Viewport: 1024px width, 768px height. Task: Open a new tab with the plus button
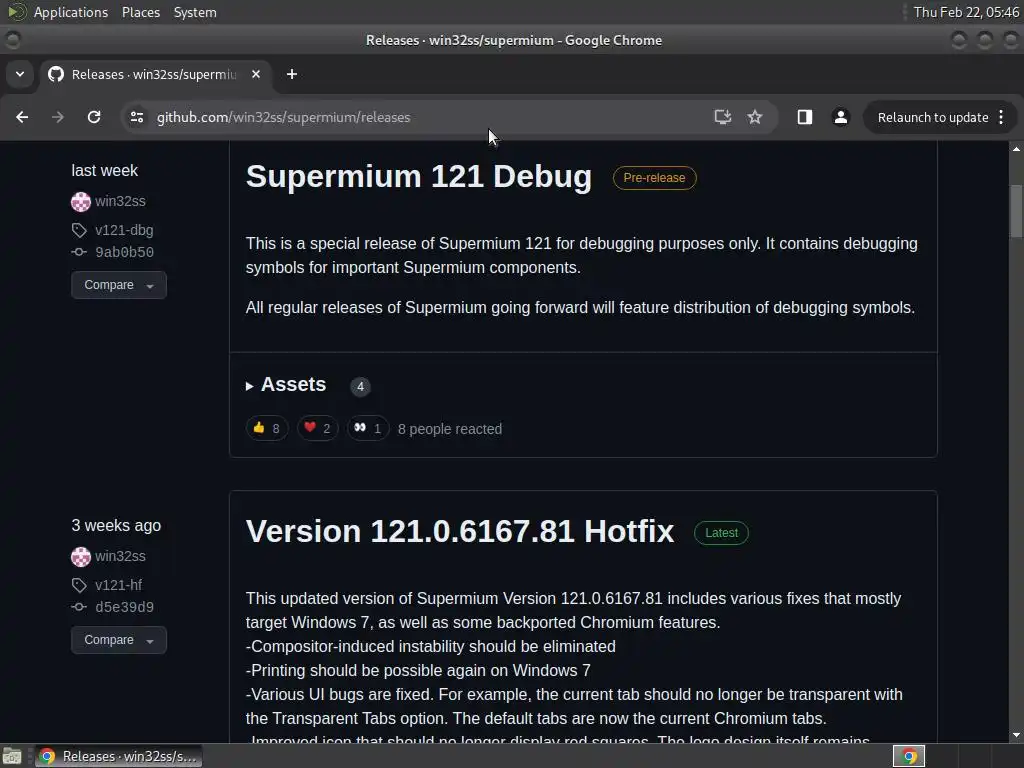(x=292, y=74)
